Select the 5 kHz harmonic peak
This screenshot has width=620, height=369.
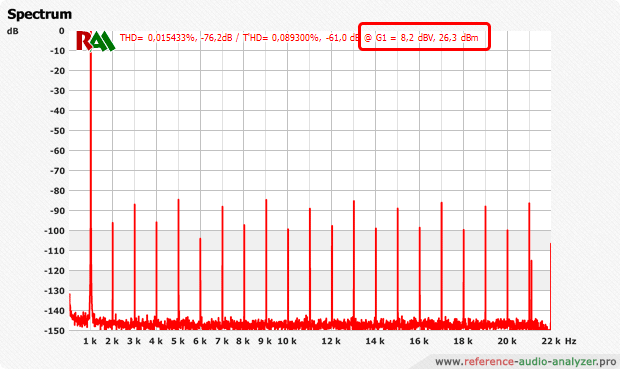tap(178, 261)
